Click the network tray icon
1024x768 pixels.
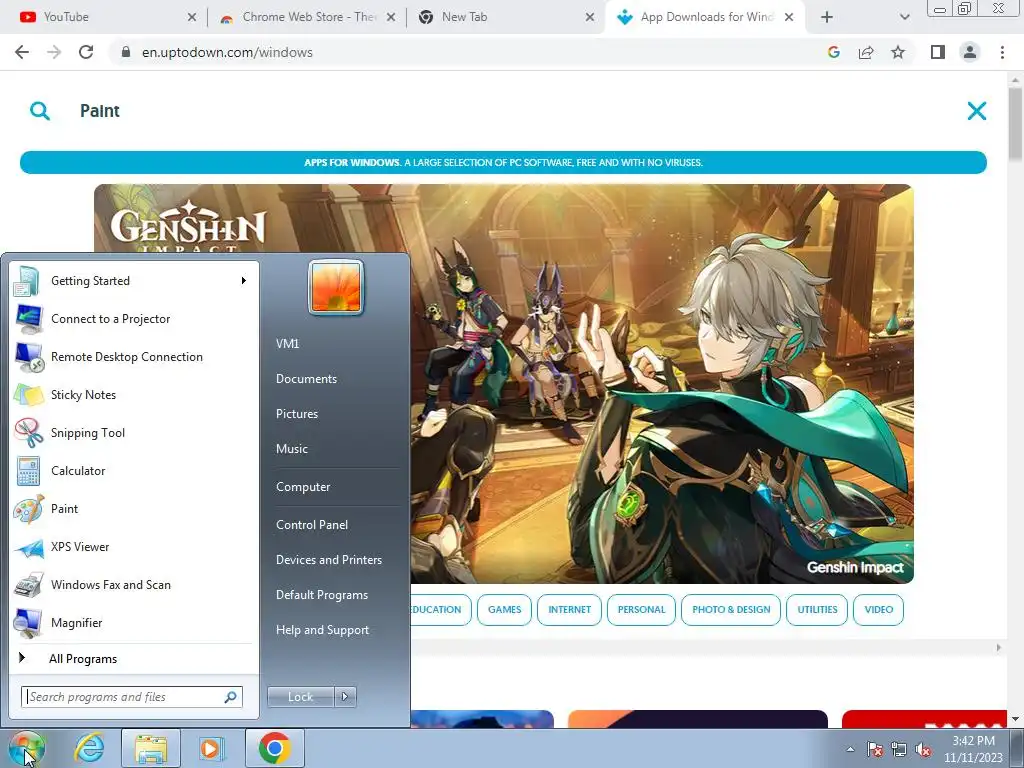tap(899, 750)
